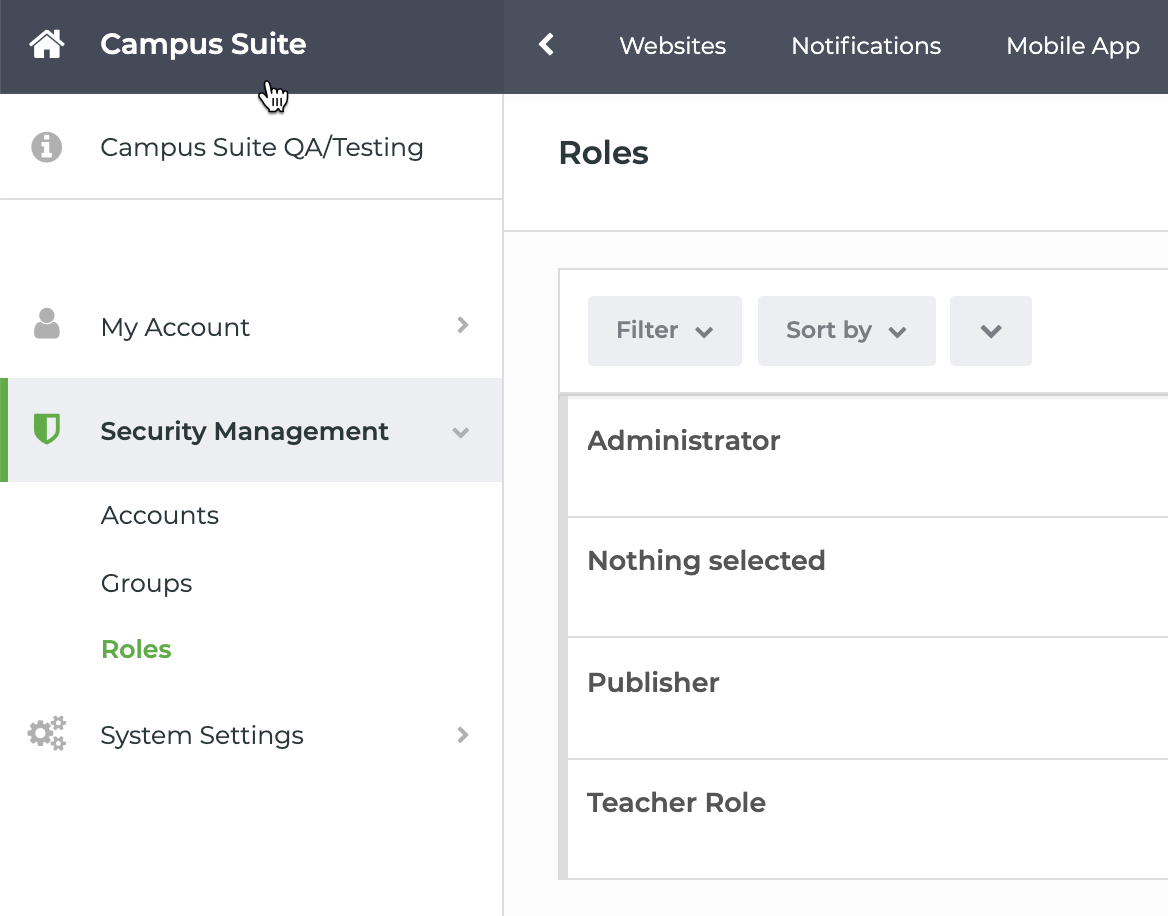The image size is (1168, 916).
Task: Open the unlabeled chevron dropdown beside Sort by
Action: click(x=990, y=330)
